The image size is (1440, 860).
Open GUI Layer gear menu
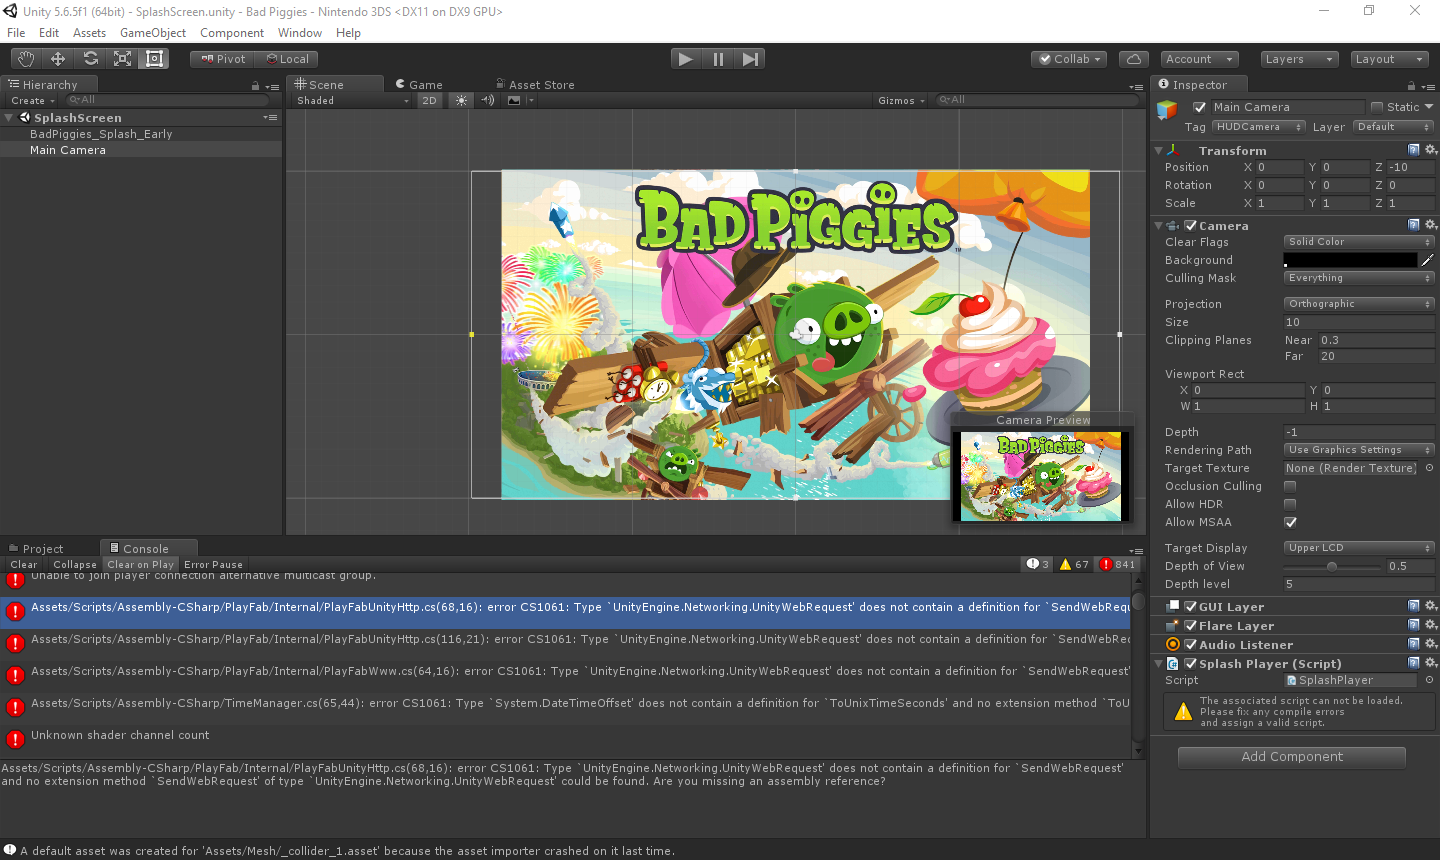1430,606
